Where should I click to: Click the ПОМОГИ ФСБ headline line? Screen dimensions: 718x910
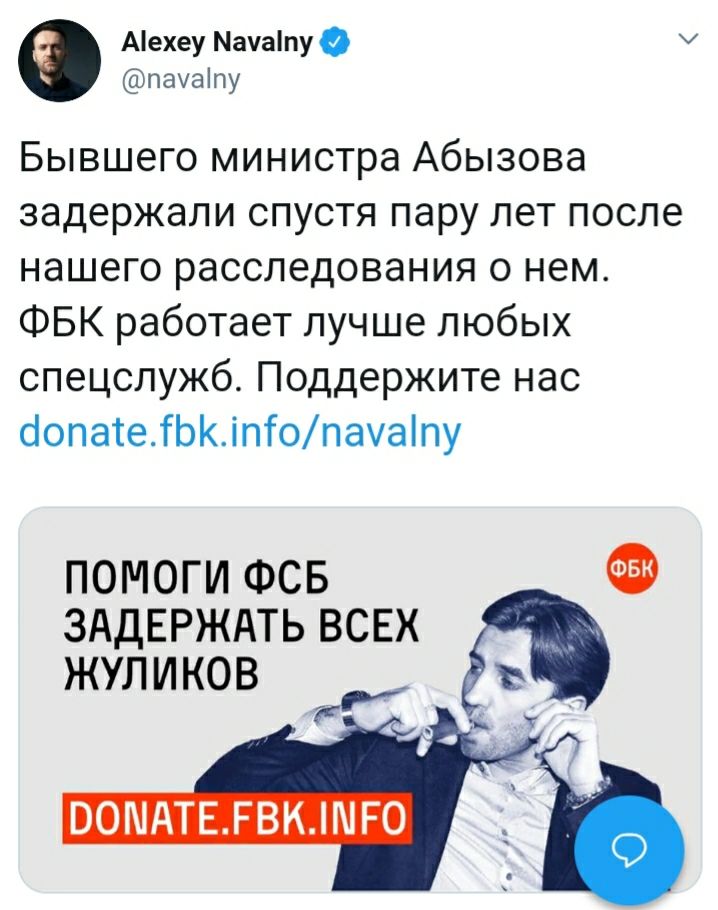pos(196,577)
